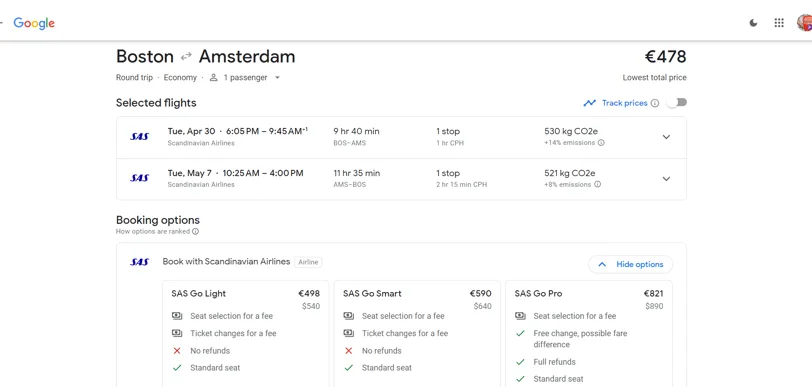
Task: Click the Track prices info icon
Action: point(655,103)
